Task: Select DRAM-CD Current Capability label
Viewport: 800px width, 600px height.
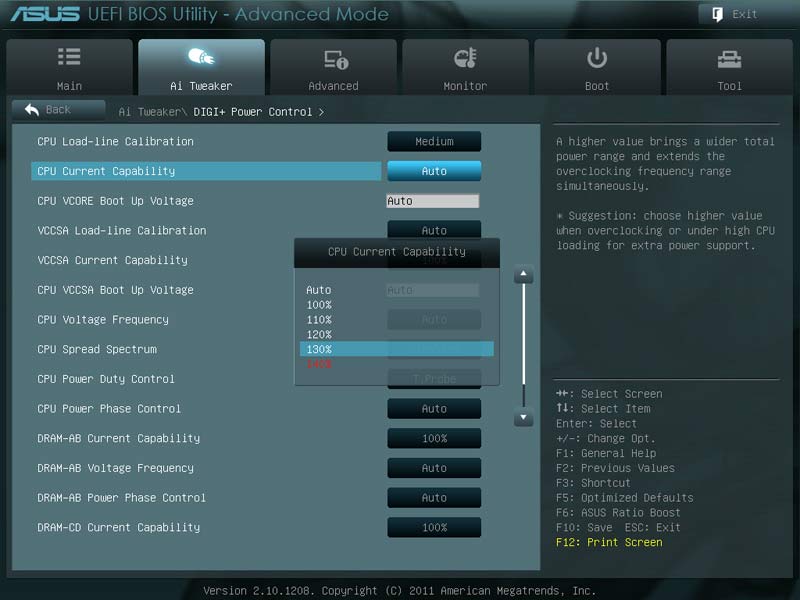Action: pyautogui.click(x=118, y=527)
